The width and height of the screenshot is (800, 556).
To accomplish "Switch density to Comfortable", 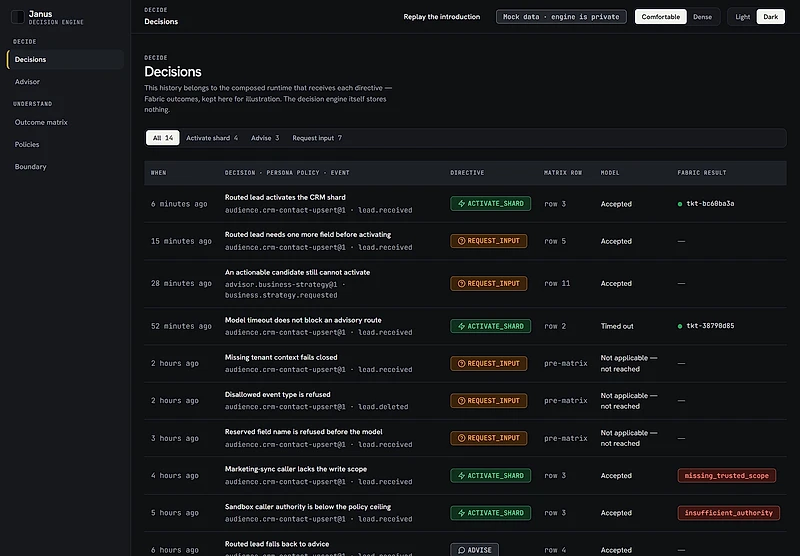I will [x=661, y=17].
